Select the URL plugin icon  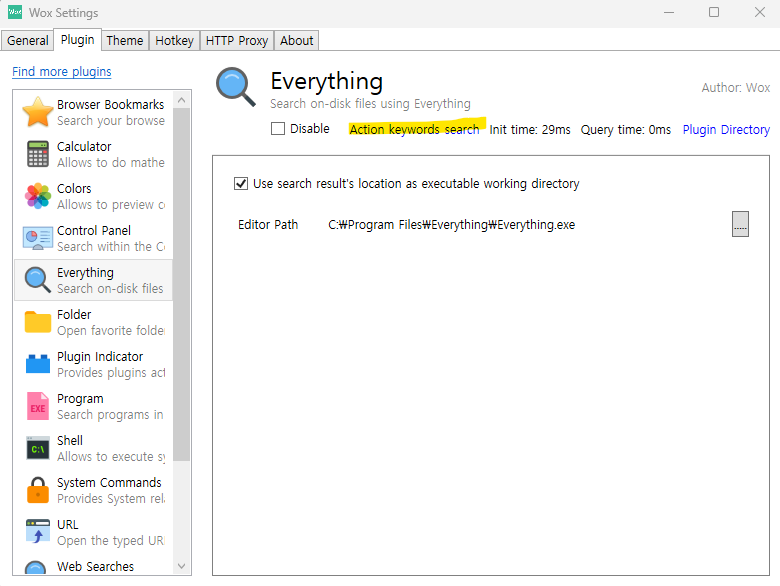click(38, 531)
